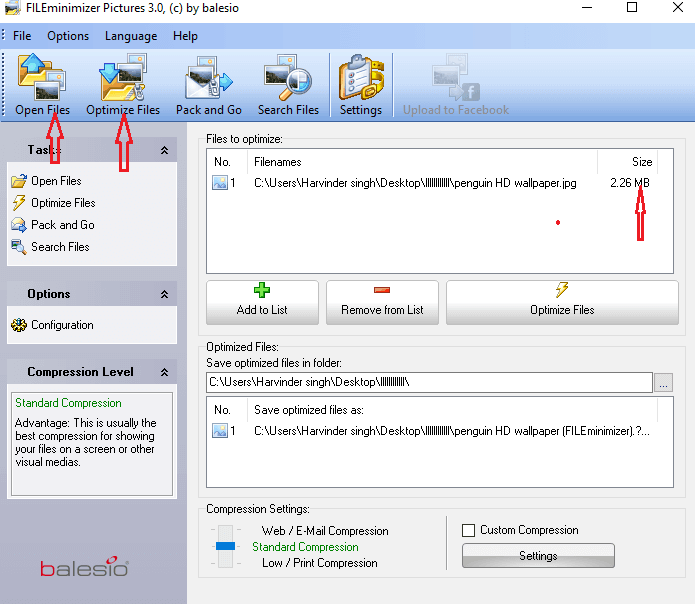Select Web / E-Mail Compression level
This screenshot has width=695, height=604.
coord(325,530)
